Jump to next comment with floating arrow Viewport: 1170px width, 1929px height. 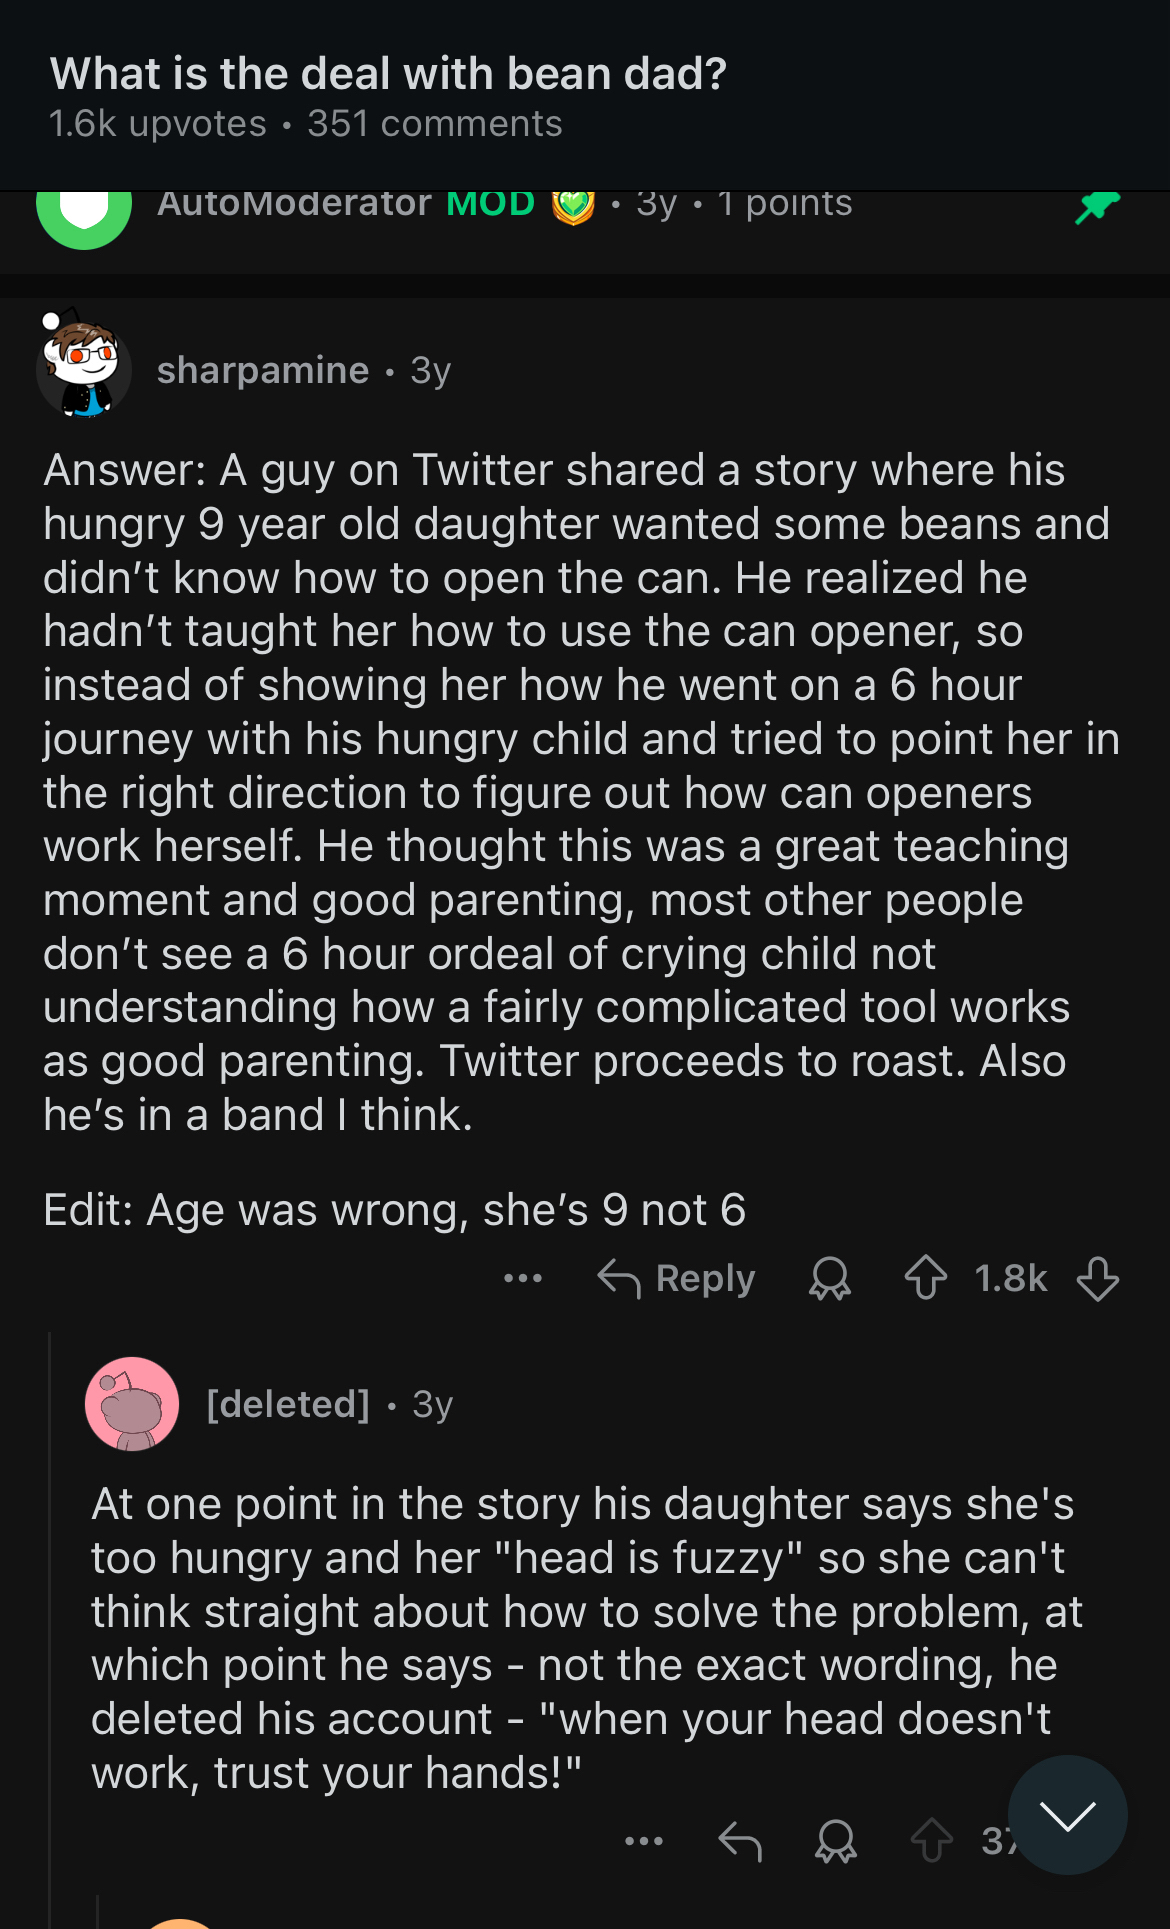(x=1067, y=1815)
